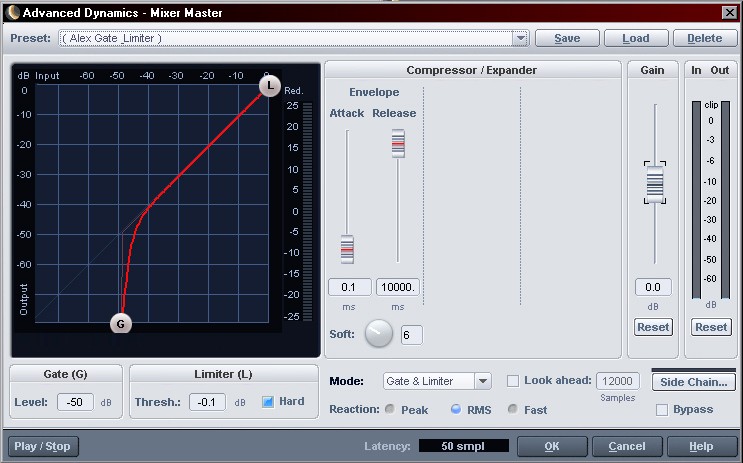Select Peak reaction mode
Image resolution: width=743 pixels, height=463 pixels.
pos(390,409)
